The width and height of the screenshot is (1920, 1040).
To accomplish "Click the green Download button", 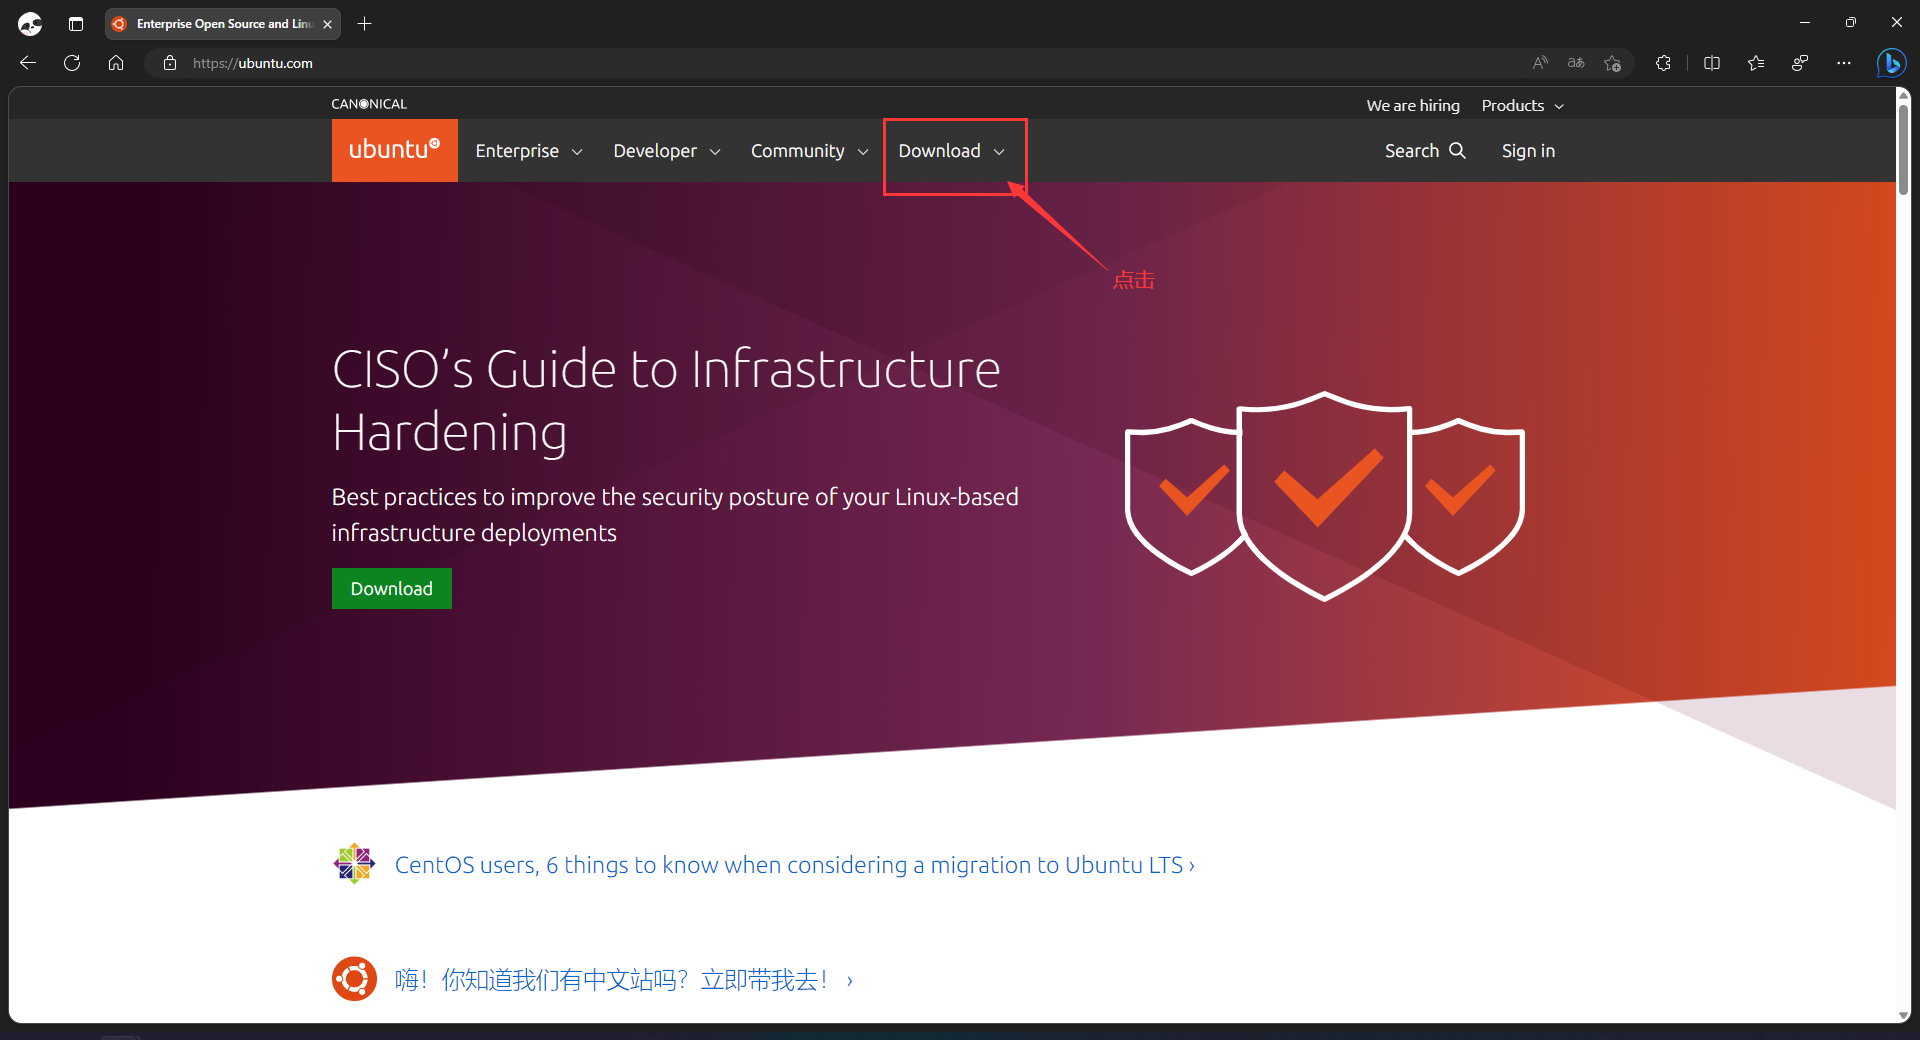I will [392, 589].
